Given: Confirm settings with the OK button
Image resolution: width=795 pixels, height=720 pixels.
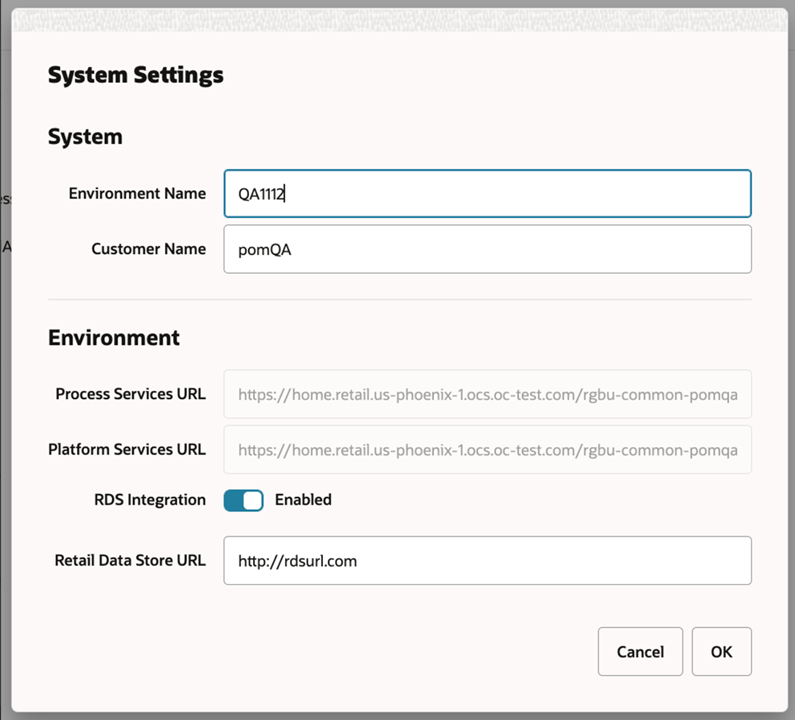Looking at the screenshot, I should (x=721, y=652).
